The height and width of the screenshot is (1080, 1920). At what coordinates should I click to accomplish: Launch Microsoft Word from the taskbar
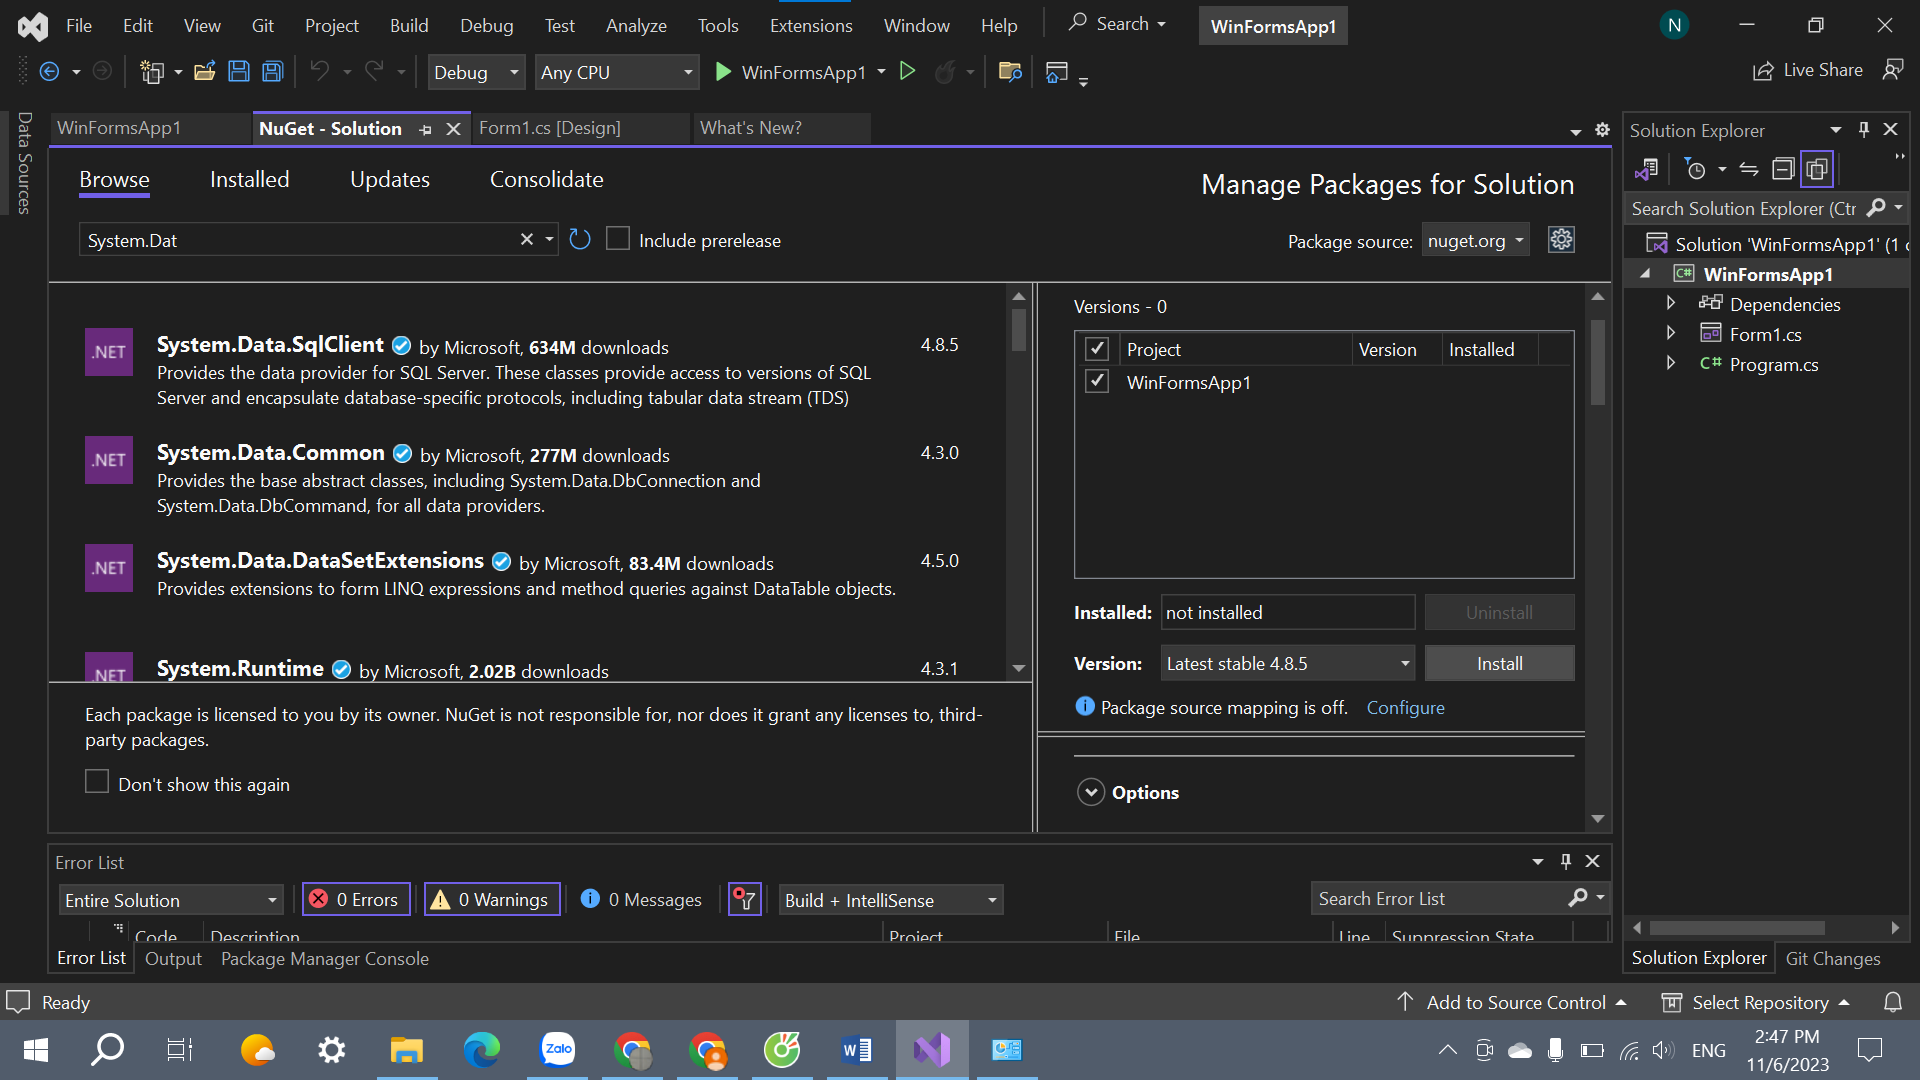click(x=857, y=1050)
